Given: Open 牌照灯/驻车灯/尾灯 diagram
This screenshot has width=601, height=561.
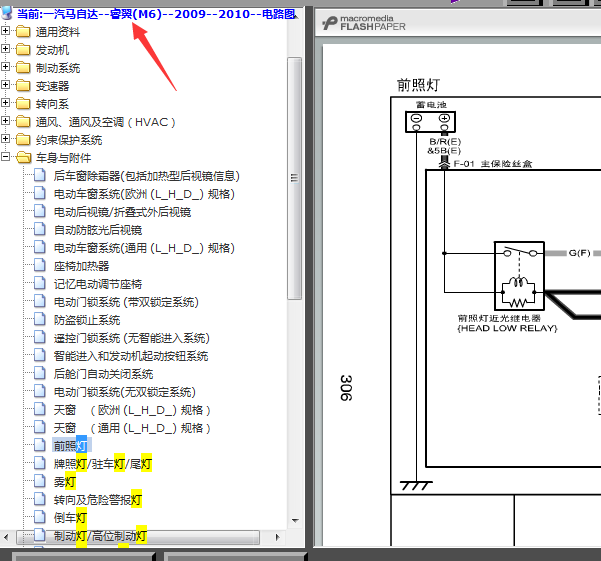Looking at the screenshot, I should pyautogui.click(x=103, y=464).
